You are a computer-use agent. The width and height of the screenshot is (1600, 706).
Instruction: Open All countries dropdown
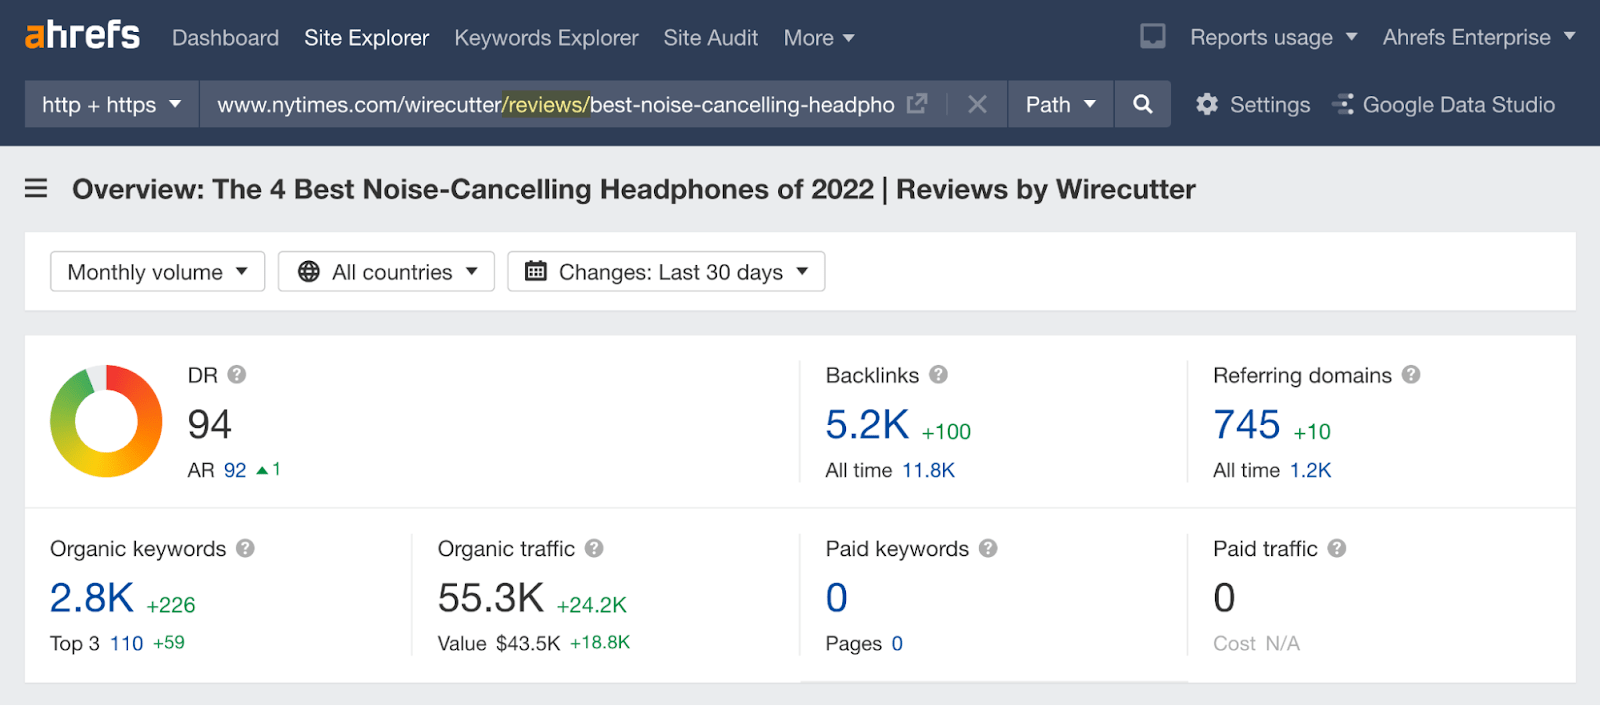click(x=386, y=272)
